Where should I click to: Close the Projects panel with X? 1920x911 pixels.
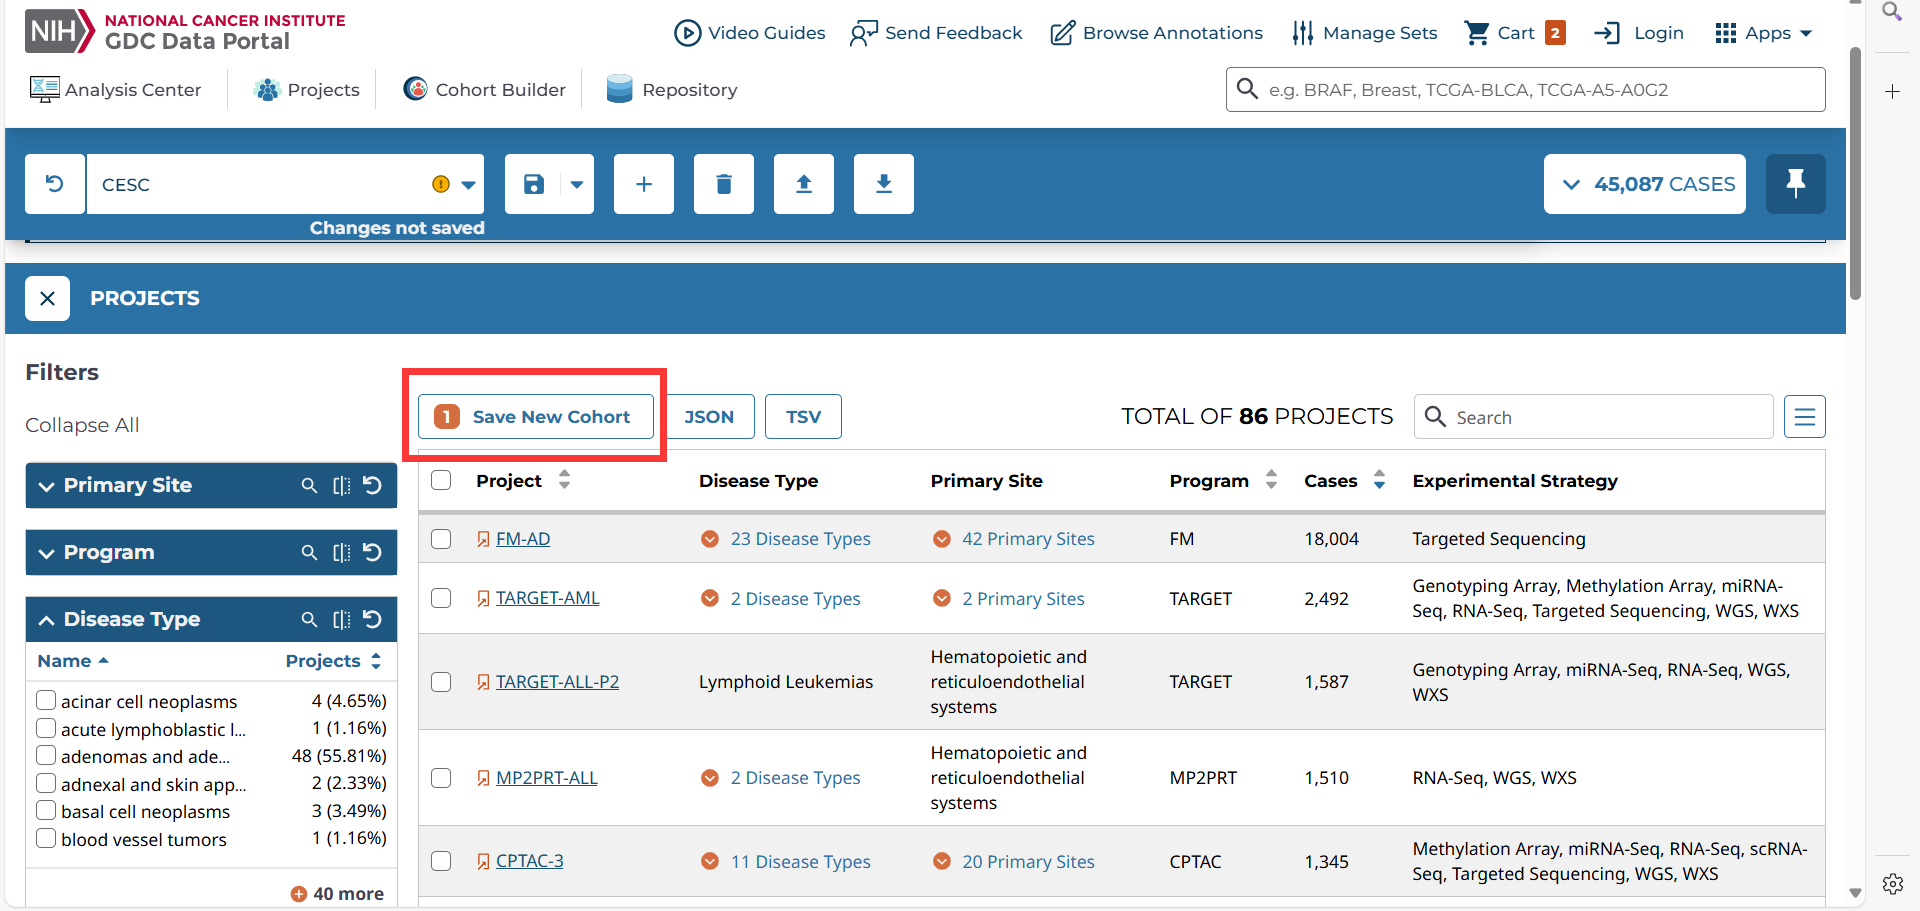47,298
